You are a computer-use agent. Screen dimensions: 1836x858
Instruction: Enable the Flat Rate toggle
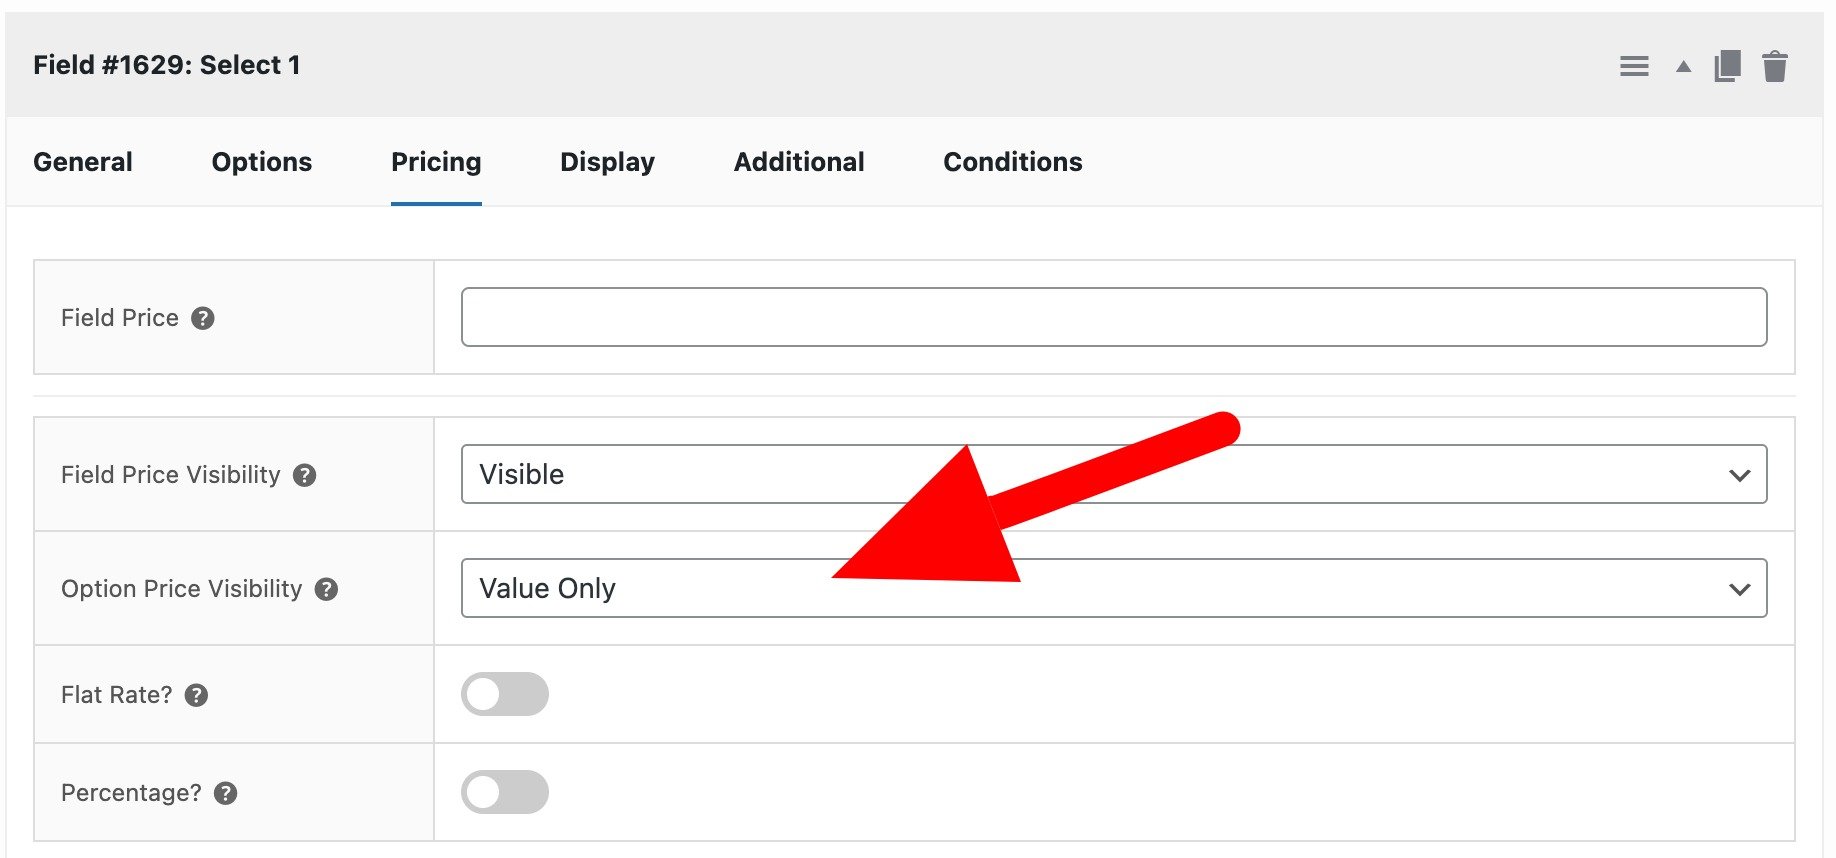coord(505,694)
